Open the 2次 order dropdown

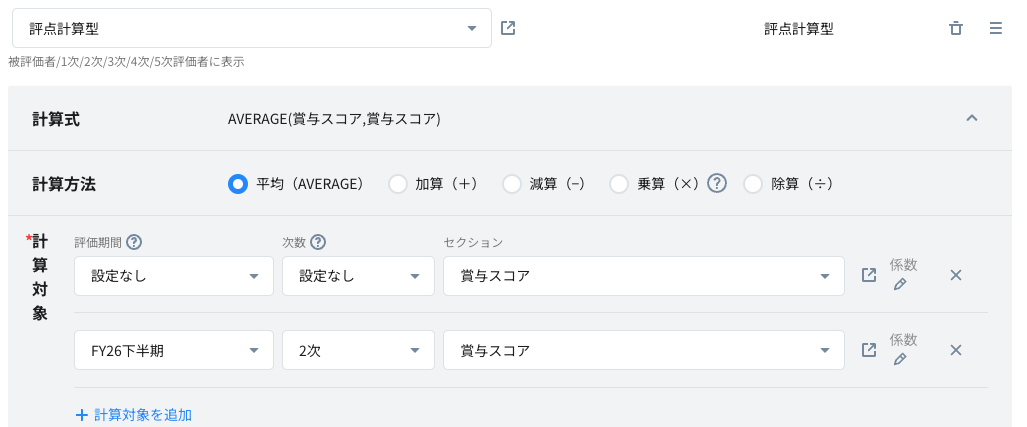(358, 350)
